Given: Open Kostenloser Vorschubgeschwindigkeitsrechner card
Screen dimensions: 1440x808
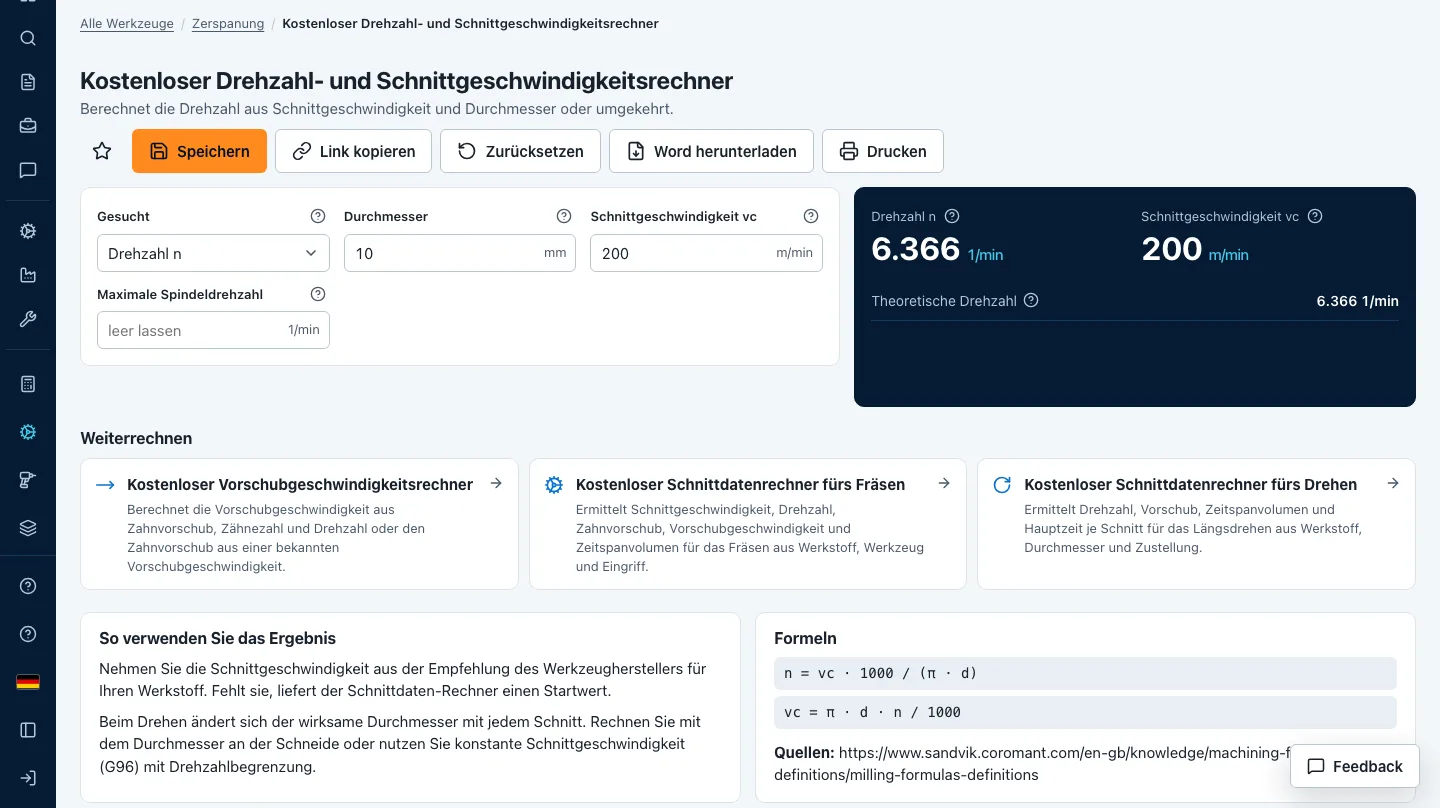Looking at the screenshot, I should pos(299,524).
